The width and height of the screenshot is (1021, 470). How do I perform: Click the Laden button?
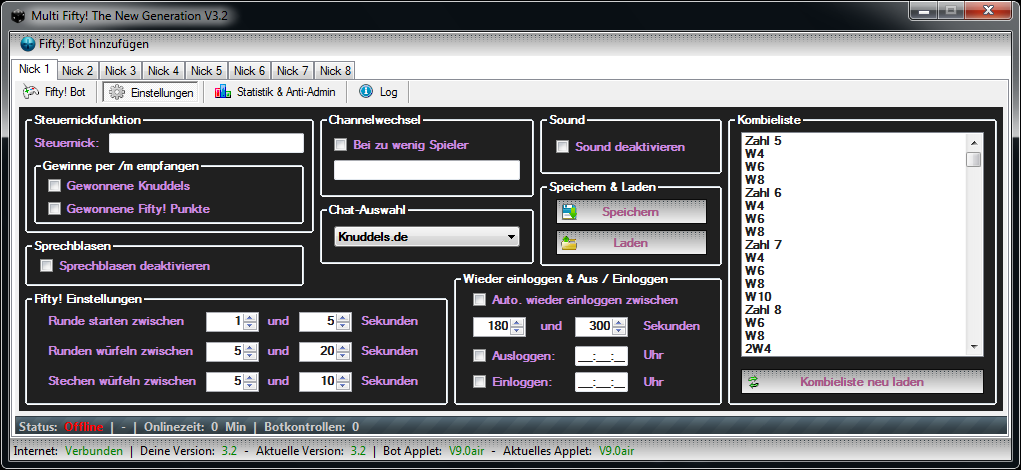click(631, 243)
